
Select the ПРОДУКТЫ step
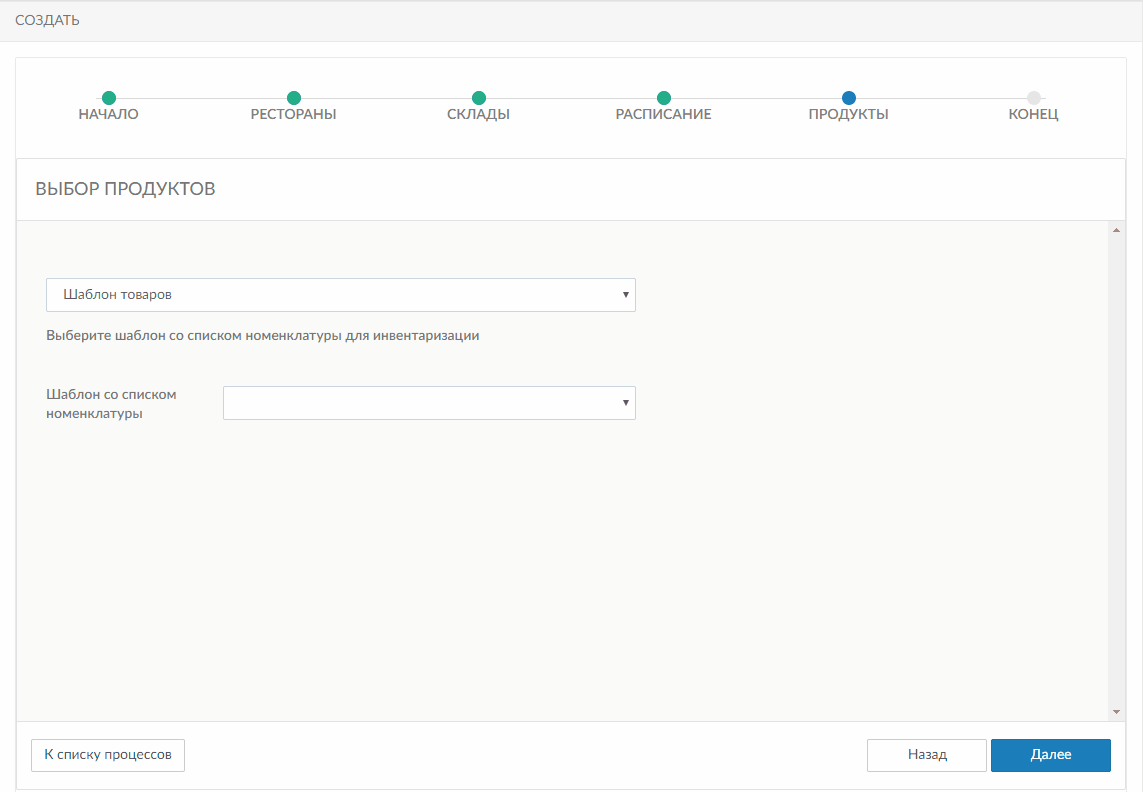849,106
